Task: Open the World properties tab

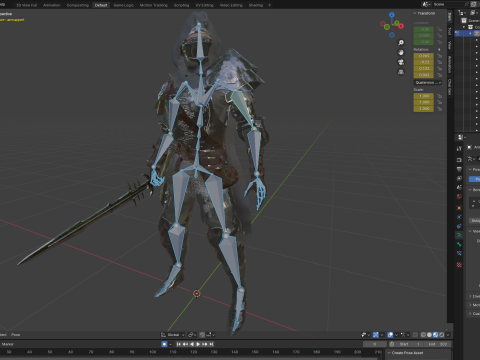Action: (x=459, y=197)
